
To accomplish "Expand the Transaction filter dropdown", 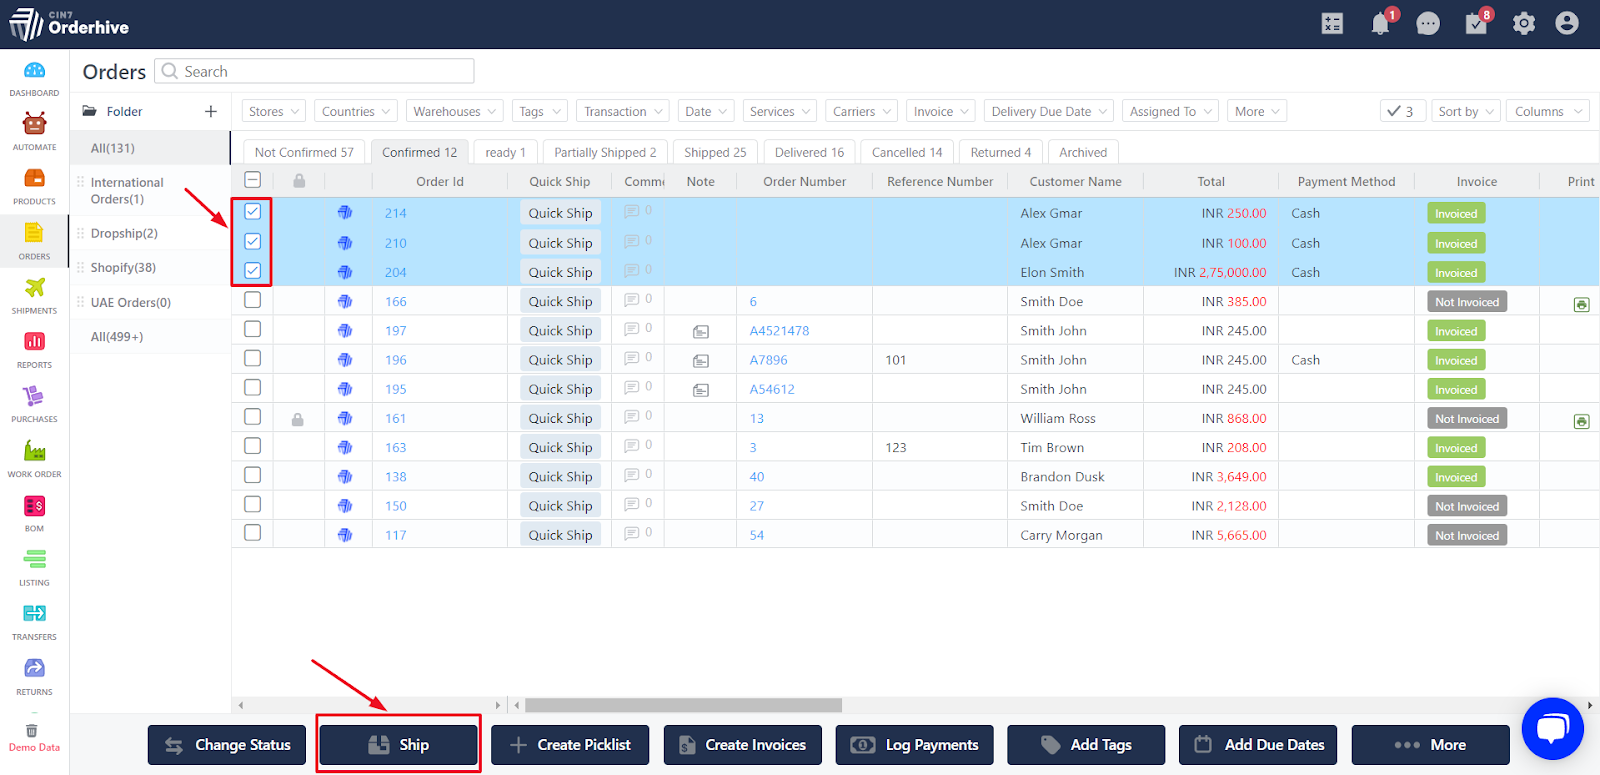I will (623, 111).
